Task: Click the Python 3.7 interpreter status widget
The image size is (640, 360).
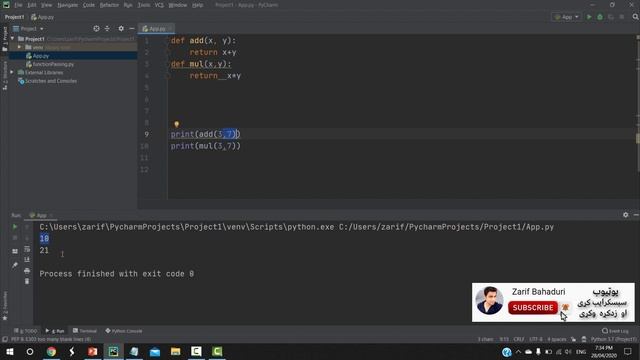Action: (x=613, y=339)
